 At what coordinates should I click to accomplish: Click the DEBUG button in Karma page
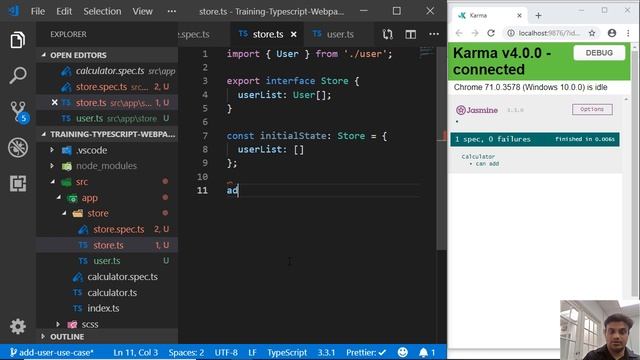coord(599,53)
